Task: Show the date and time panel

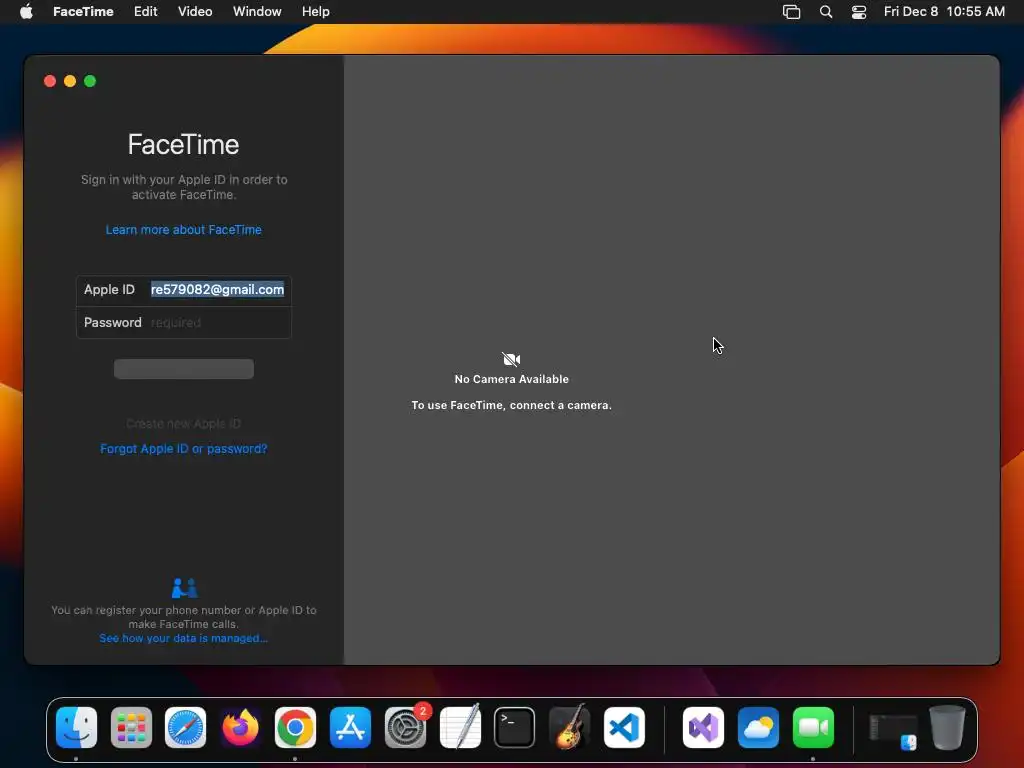Action: (944, 12)
